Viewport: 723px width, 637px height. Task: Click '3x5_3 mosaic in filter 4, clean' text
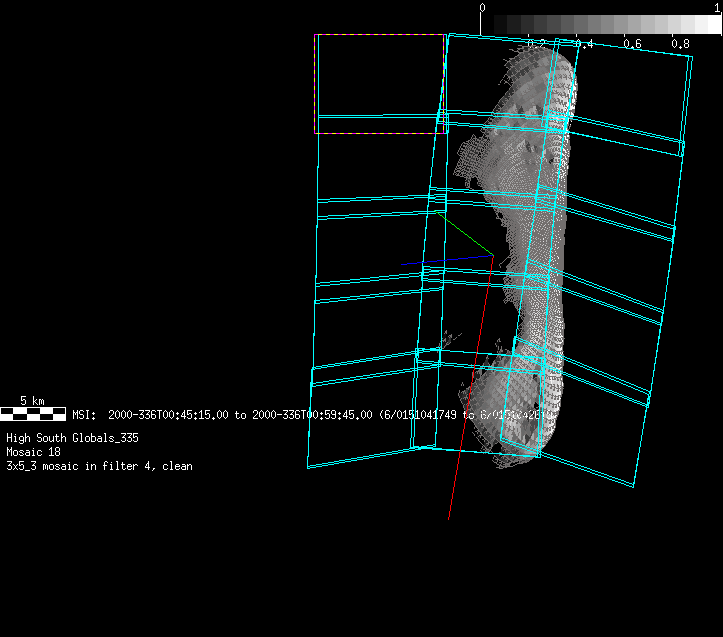pyautogui.click(x=99, y=466)
